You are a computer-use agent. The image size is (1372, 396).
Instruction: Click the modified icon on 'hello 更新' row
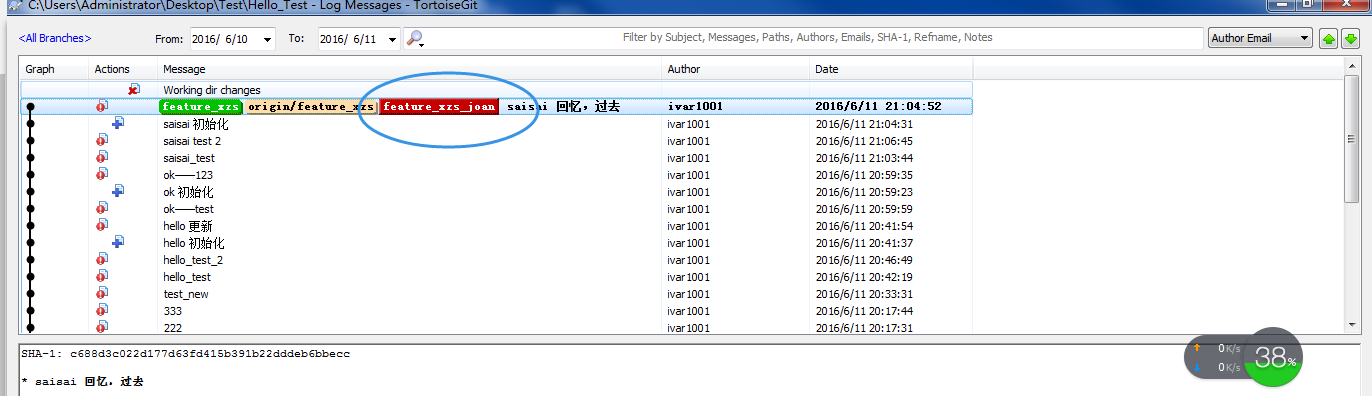101,225
